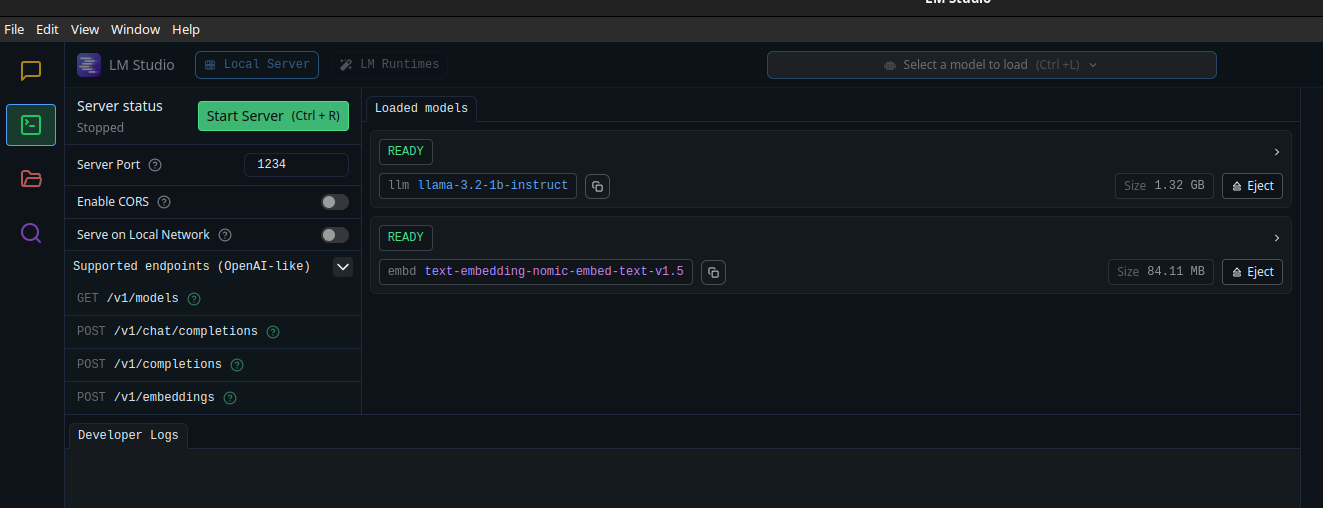Expand details of text-embedding-nomic model
Viewport: 1323px width, 508px height.
(1277, 238)
